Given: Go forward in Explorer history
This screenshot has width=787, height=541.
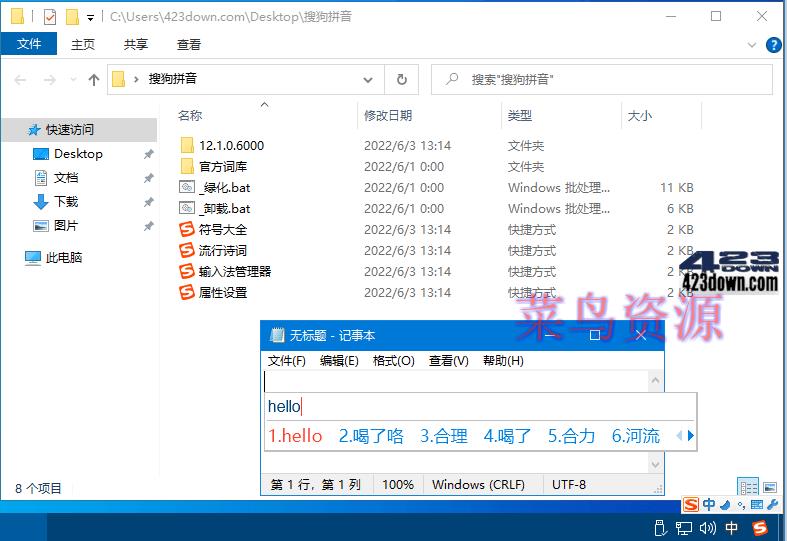Looking at the screenshot, I should tap(50, 80).
